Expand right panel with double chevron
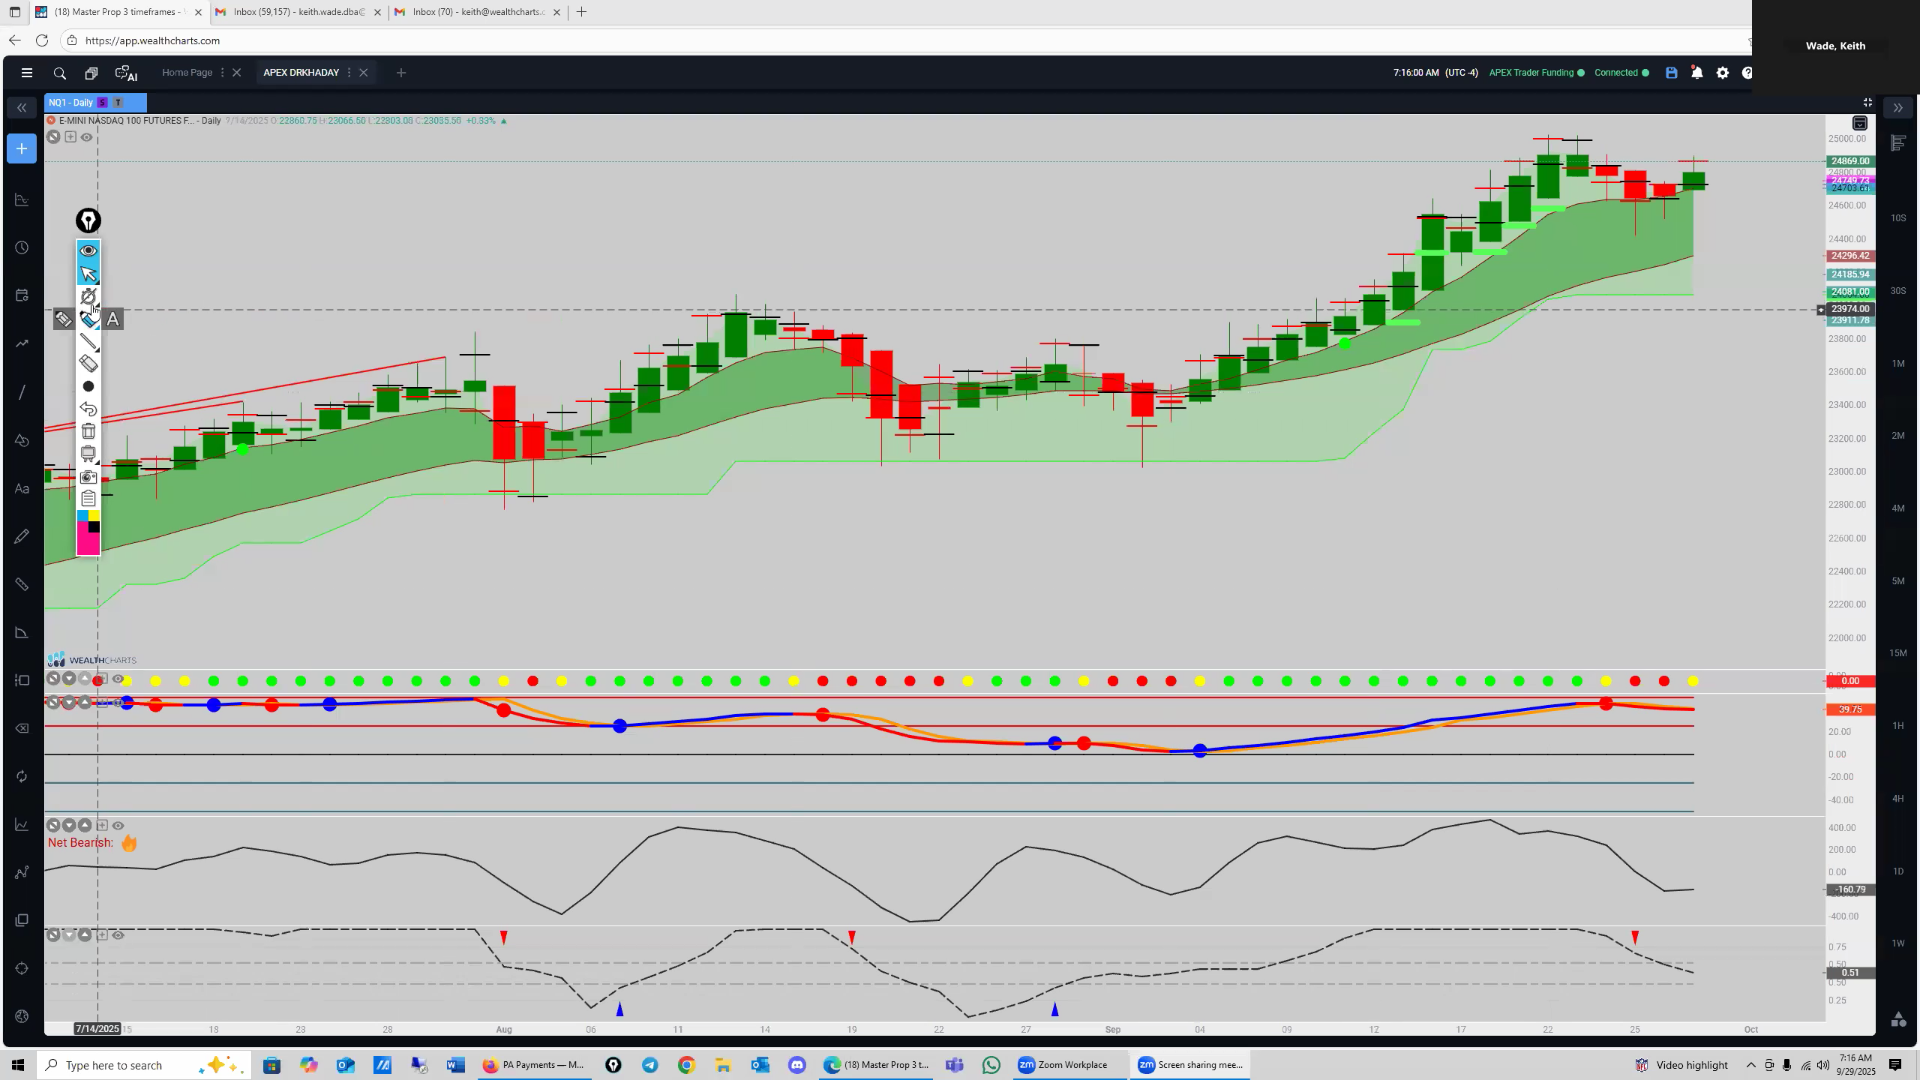This screenshot has height=1080, width=1920. tap(1898, 107)
